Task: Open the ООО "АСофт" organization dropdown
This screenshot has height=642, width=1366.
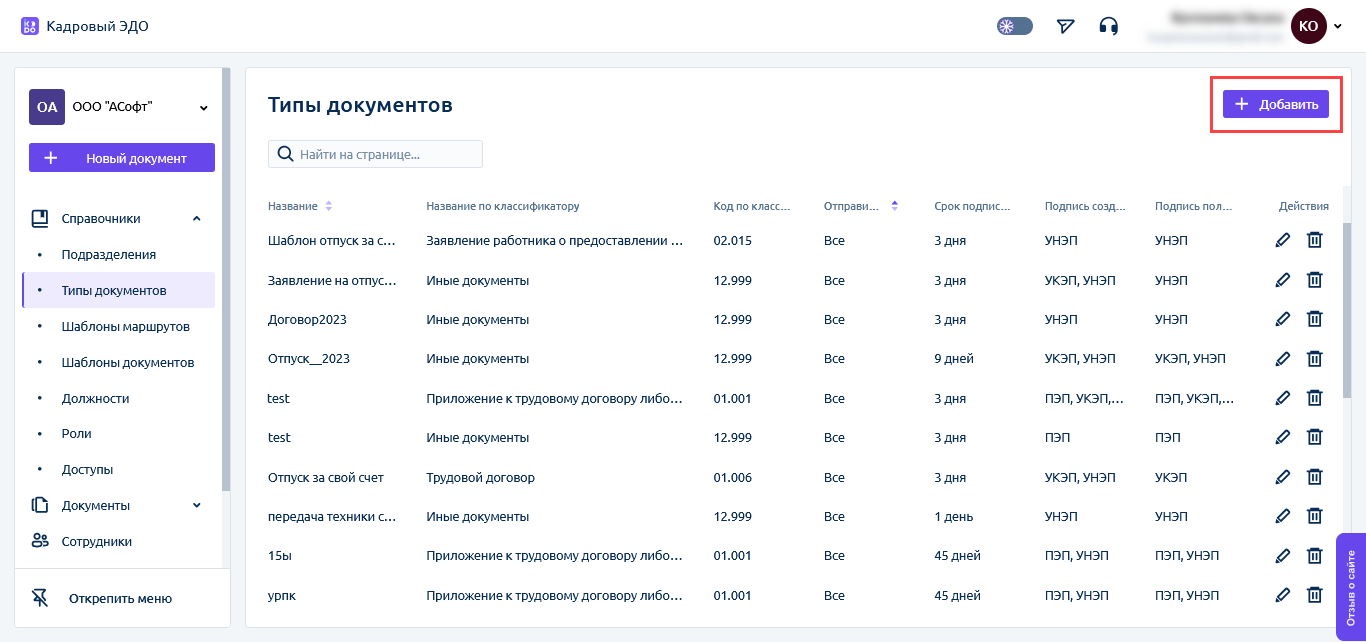Action: (x=203, y=107)
